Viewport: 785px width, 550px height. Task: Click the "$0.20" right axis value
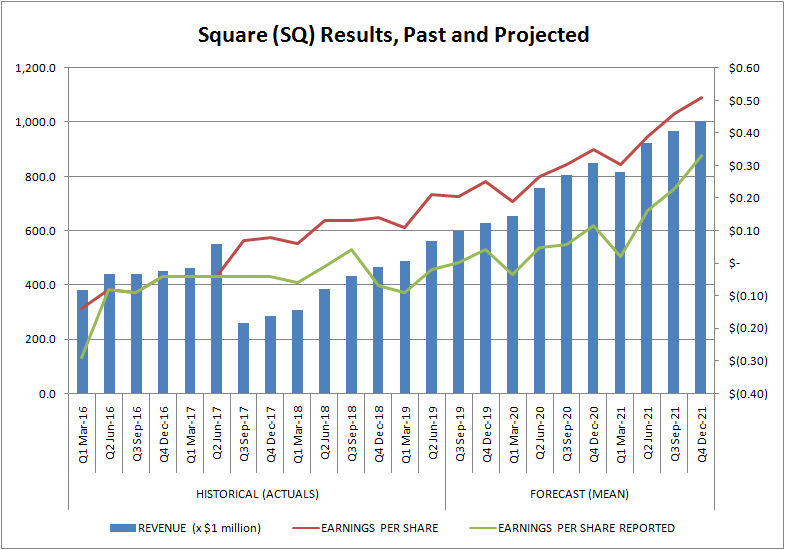tap(744, 198)
